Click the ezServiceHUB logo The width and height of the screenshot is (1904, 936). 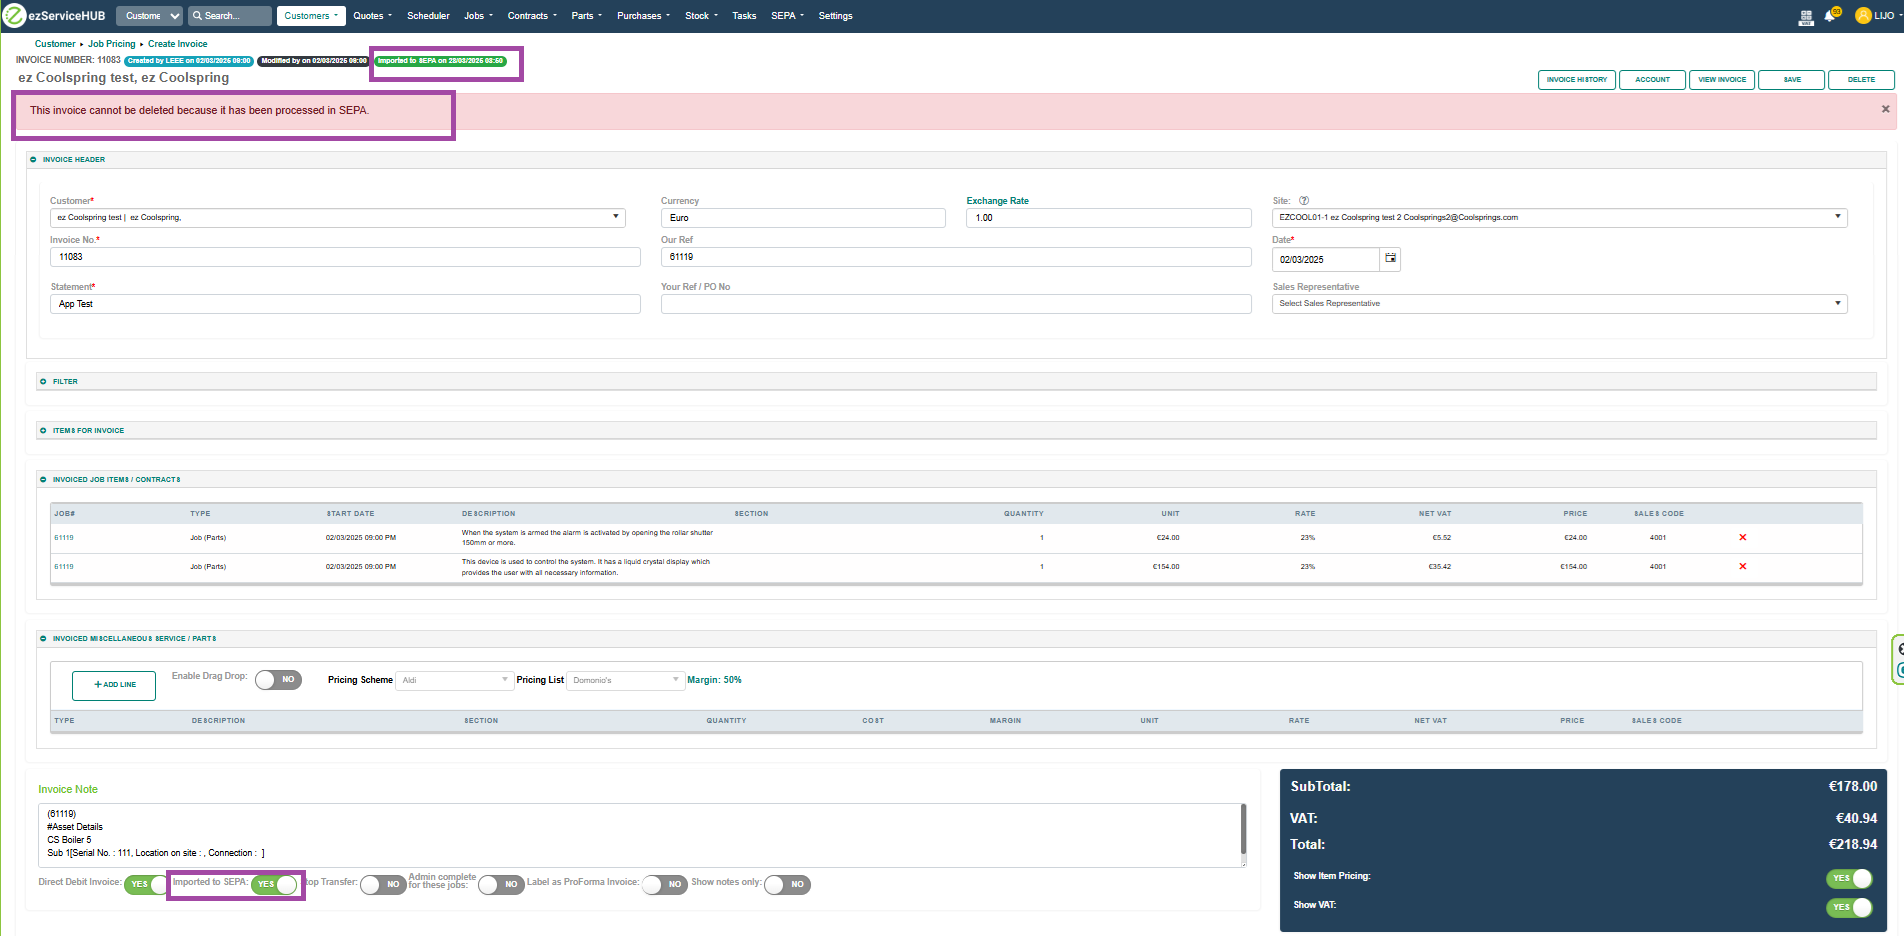pos(56,16)
